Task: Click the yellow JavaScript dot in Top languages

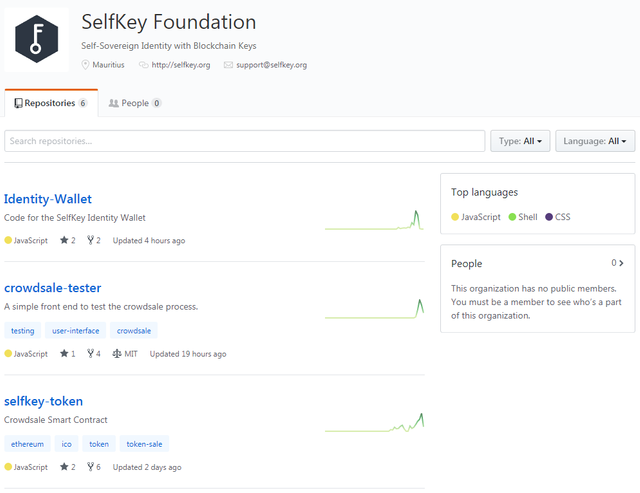Action: click(x=455, y=217)
